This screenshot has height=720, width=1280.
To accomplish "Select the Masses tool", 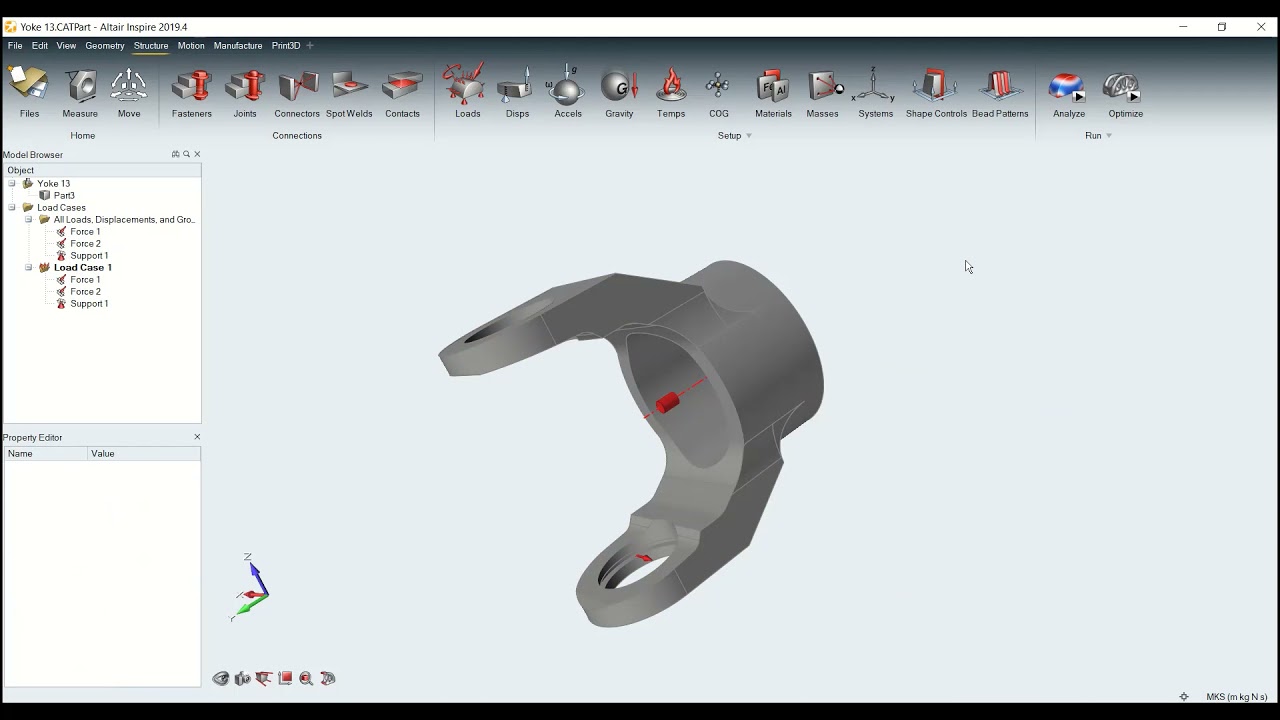I will point(822,92).
